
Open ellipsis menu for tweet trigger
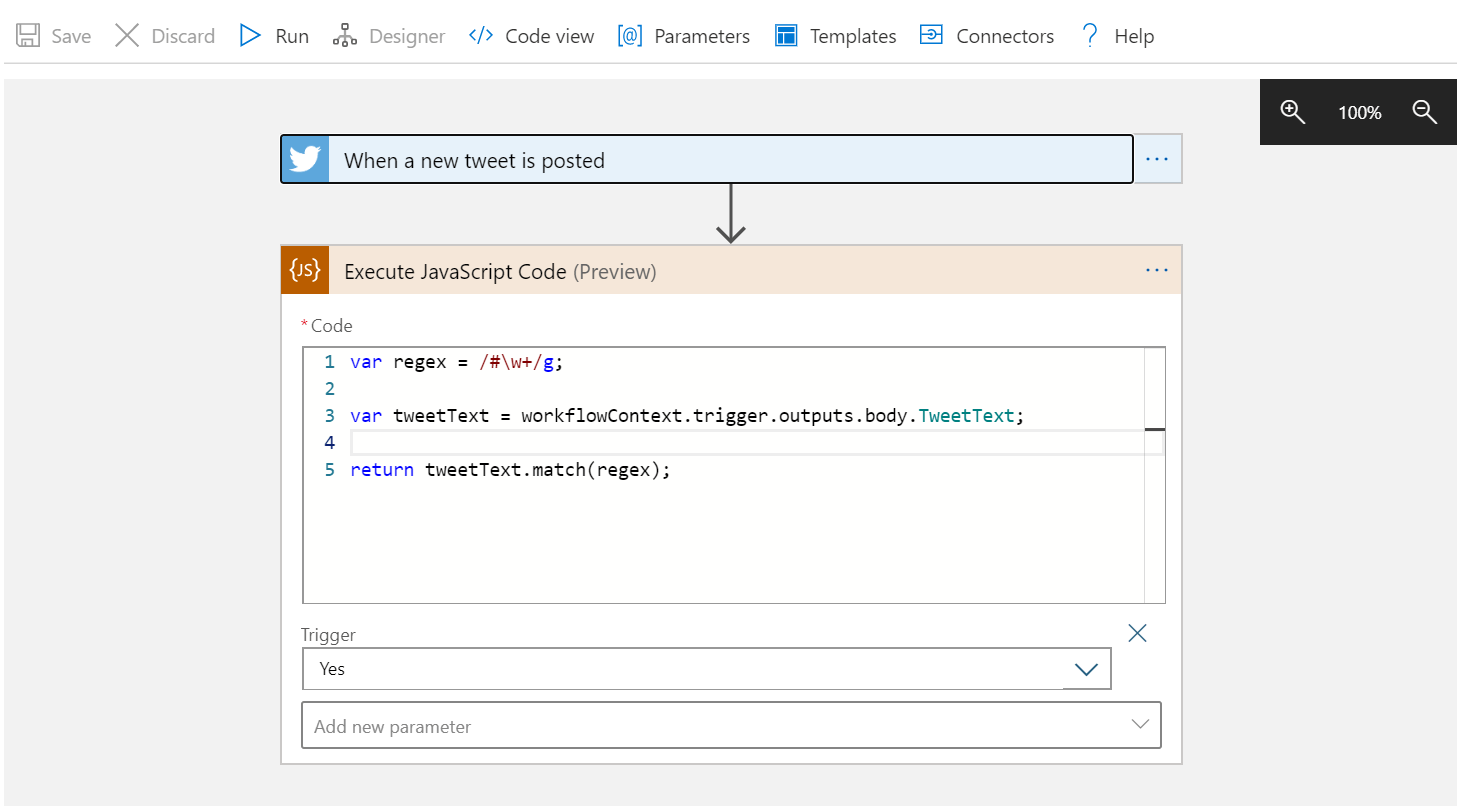1157,160
